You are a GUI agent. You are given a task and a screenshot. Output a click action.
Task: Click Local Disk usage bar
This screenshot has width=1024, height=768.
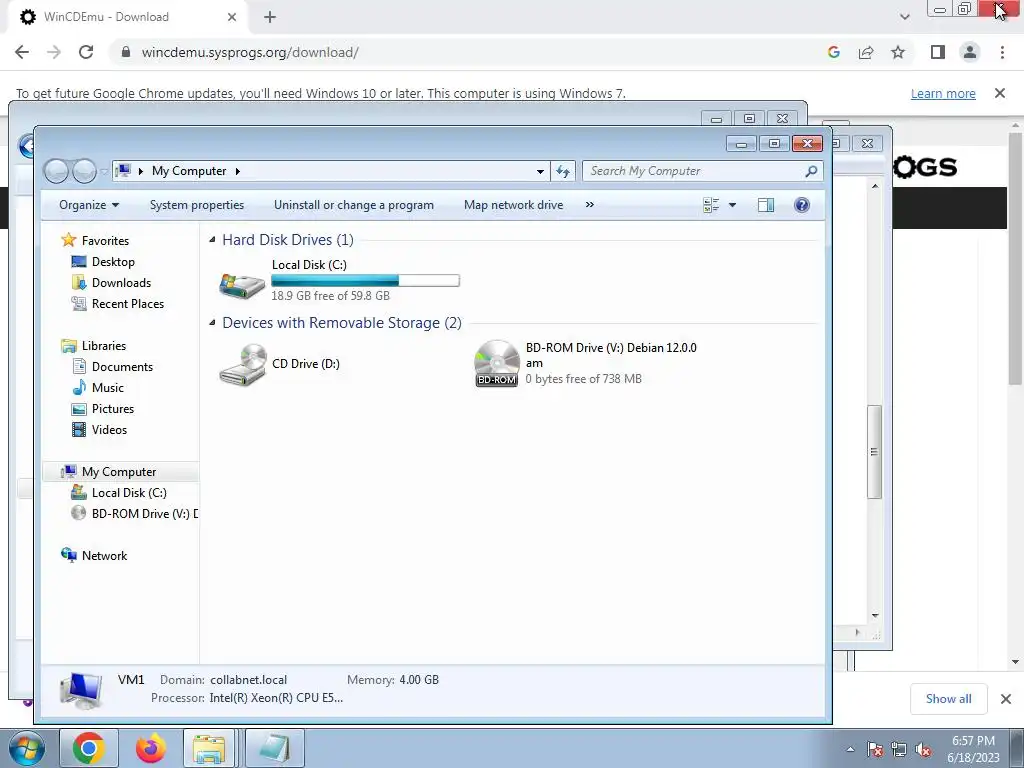click(365, 281)
